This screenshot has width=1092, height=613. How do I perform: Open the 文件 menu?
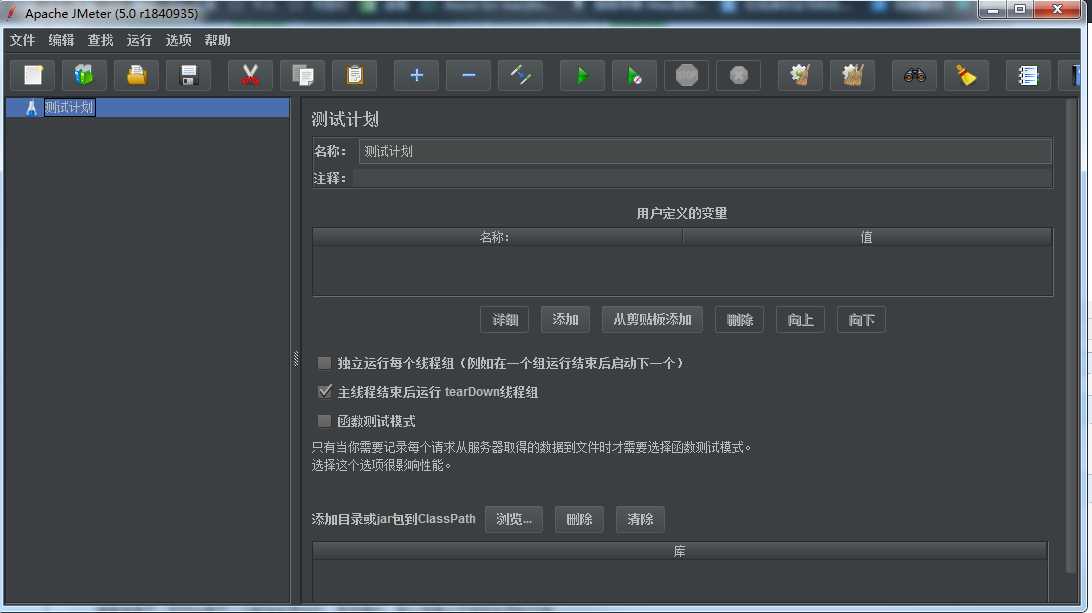pos(22,40)
